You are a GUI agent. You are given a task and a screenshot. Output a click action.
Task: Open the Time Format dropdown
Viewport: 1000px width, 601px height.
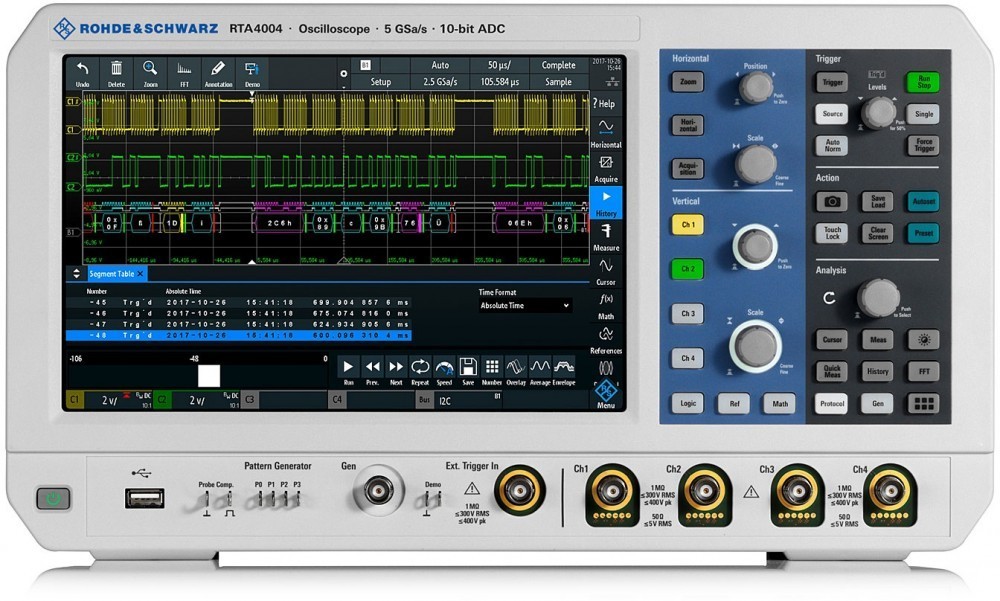click(x=524, y=306)
